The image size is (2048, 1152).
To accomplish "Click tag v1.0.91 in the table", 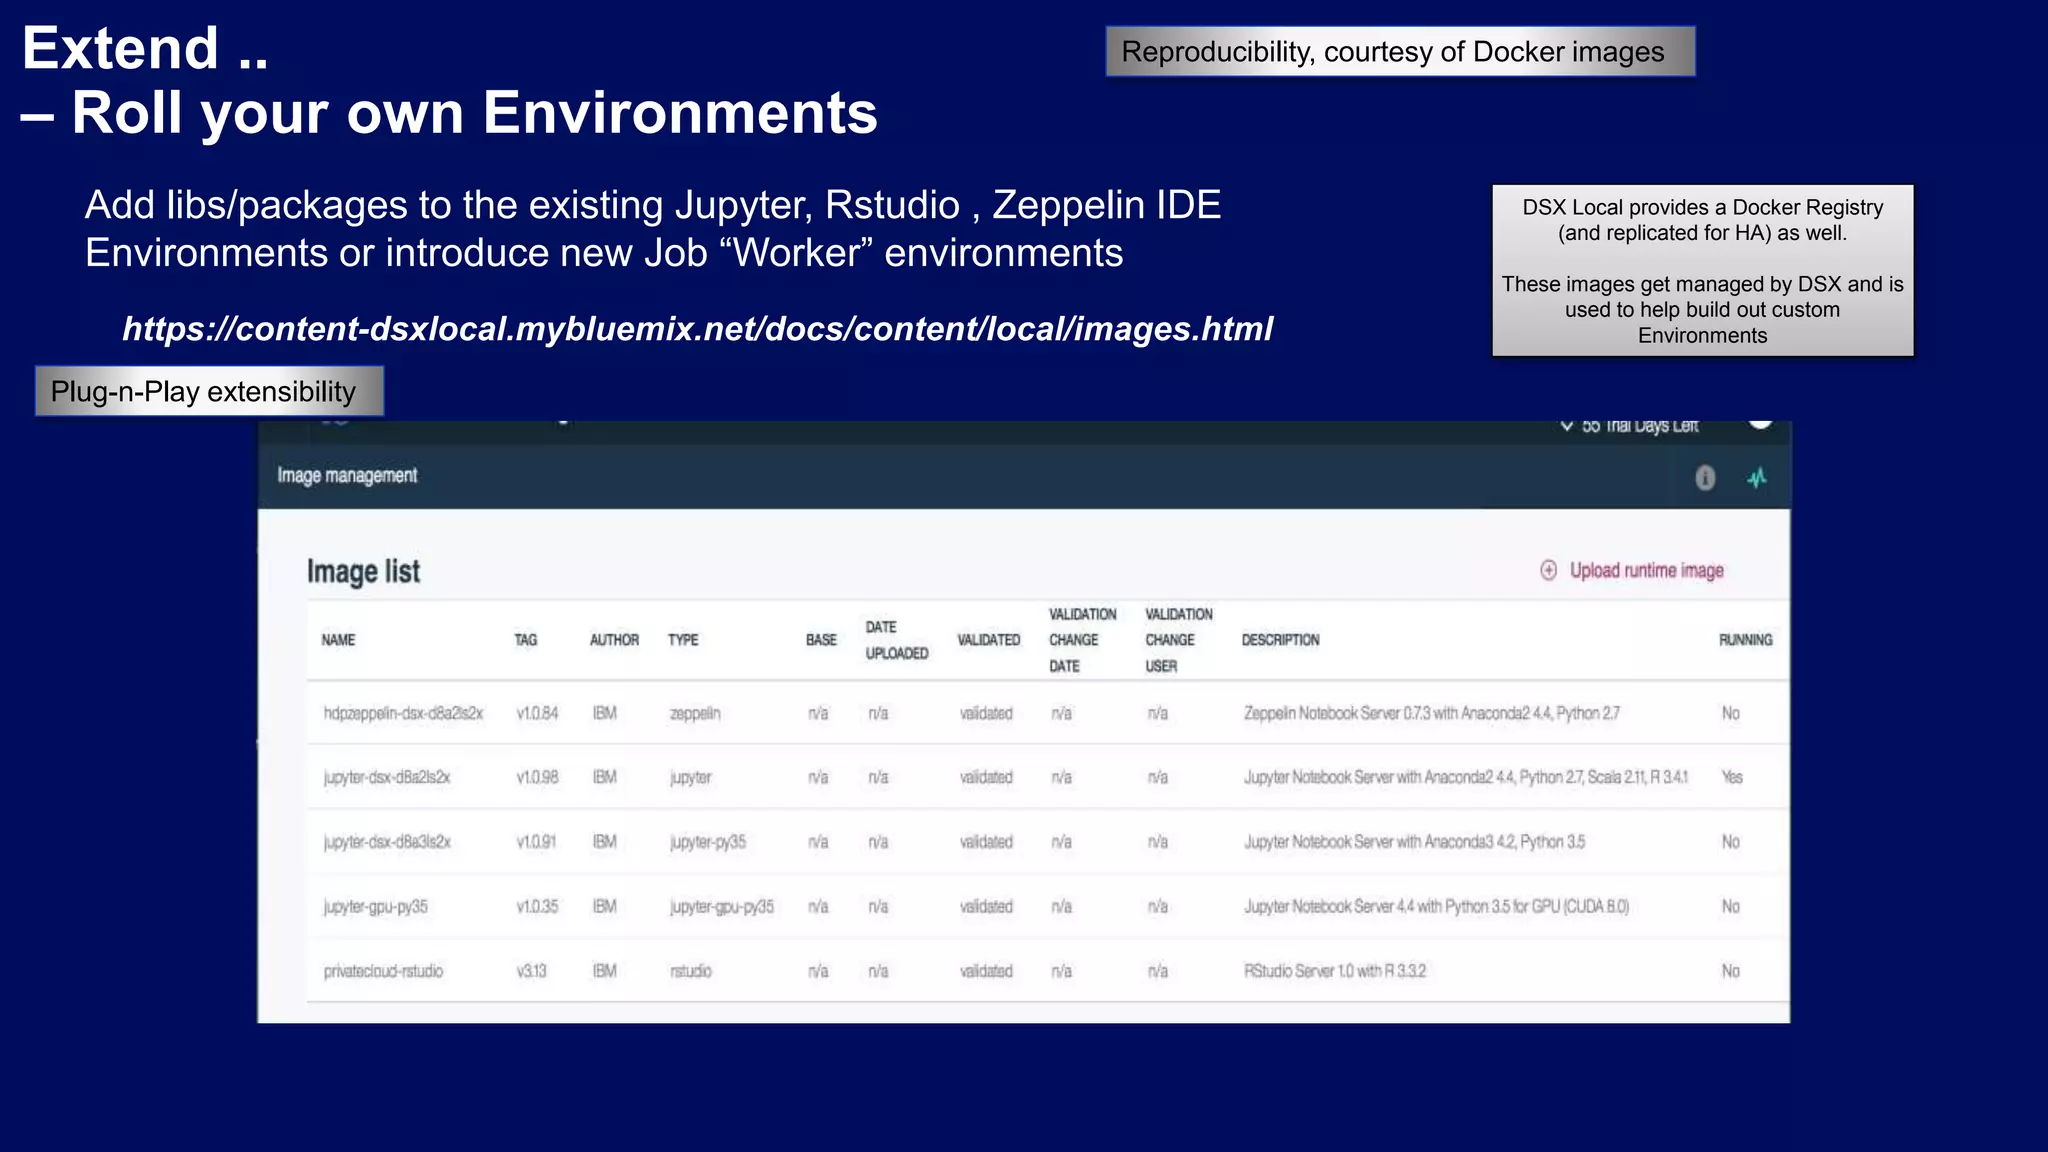I will [537, 842].
